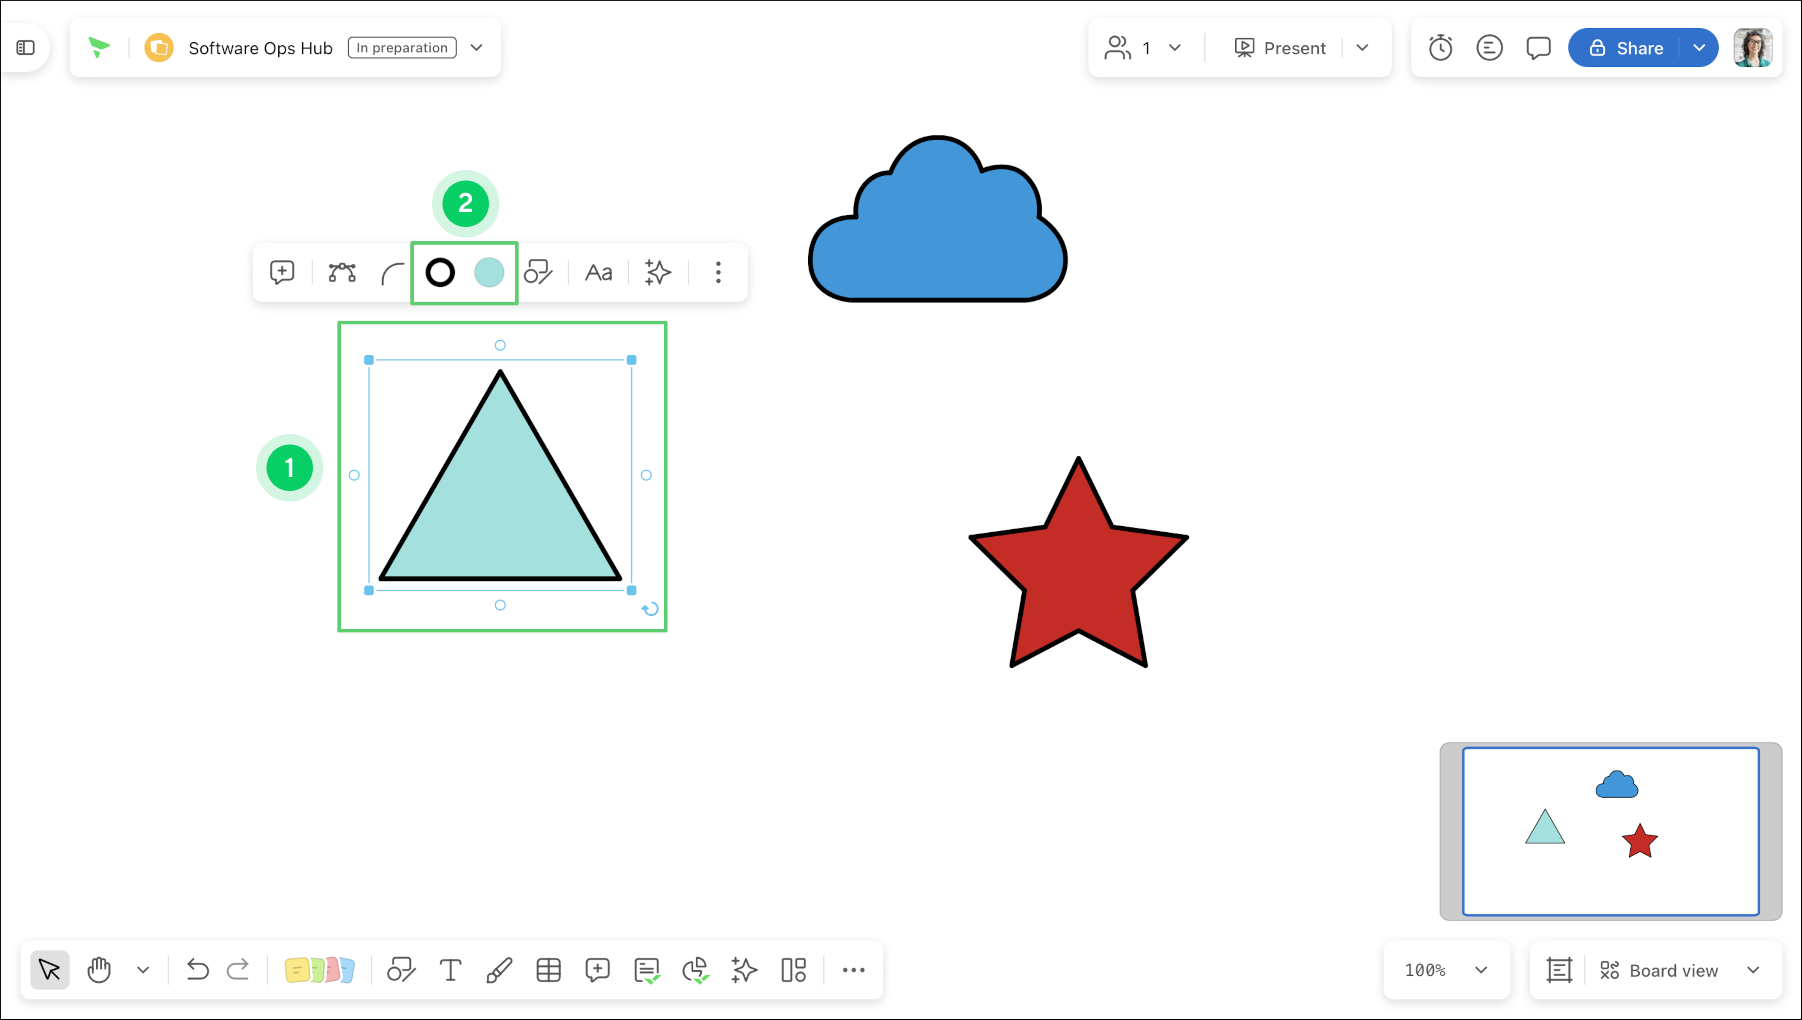Image resolution: width=1802 pixels, height=1020 pixels.
Task: Expand the Present options chevron
Action: tap(1362, 48)
